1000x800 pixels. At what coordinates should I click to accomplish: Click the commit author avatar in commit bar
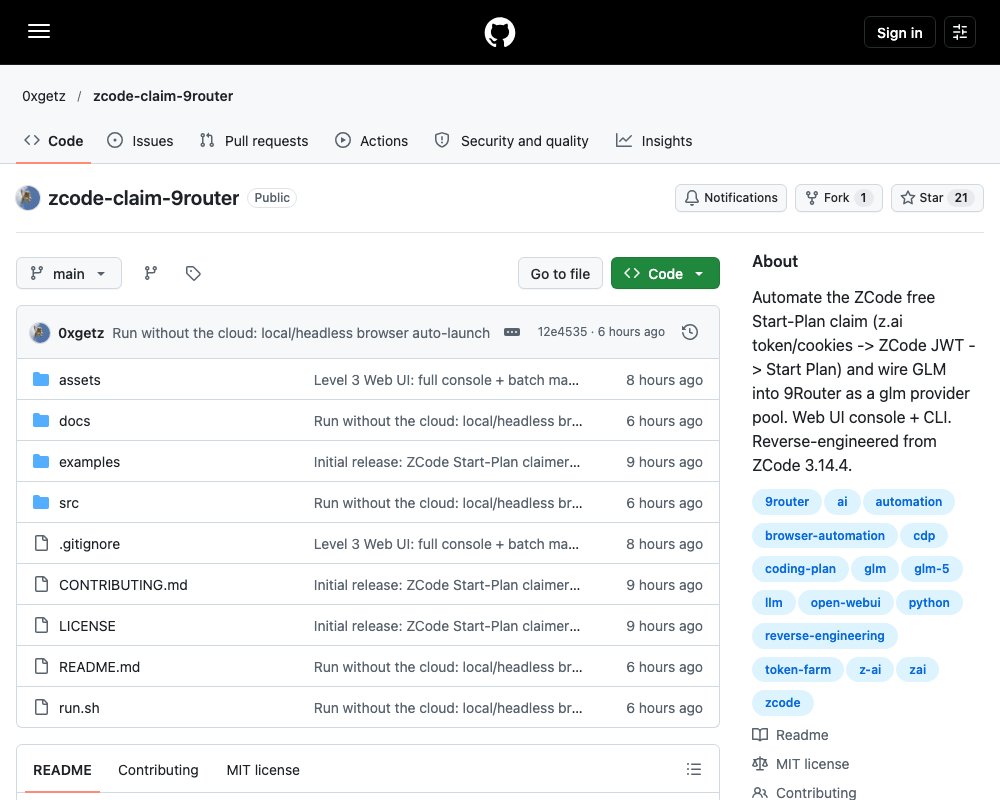coord(40,332)
